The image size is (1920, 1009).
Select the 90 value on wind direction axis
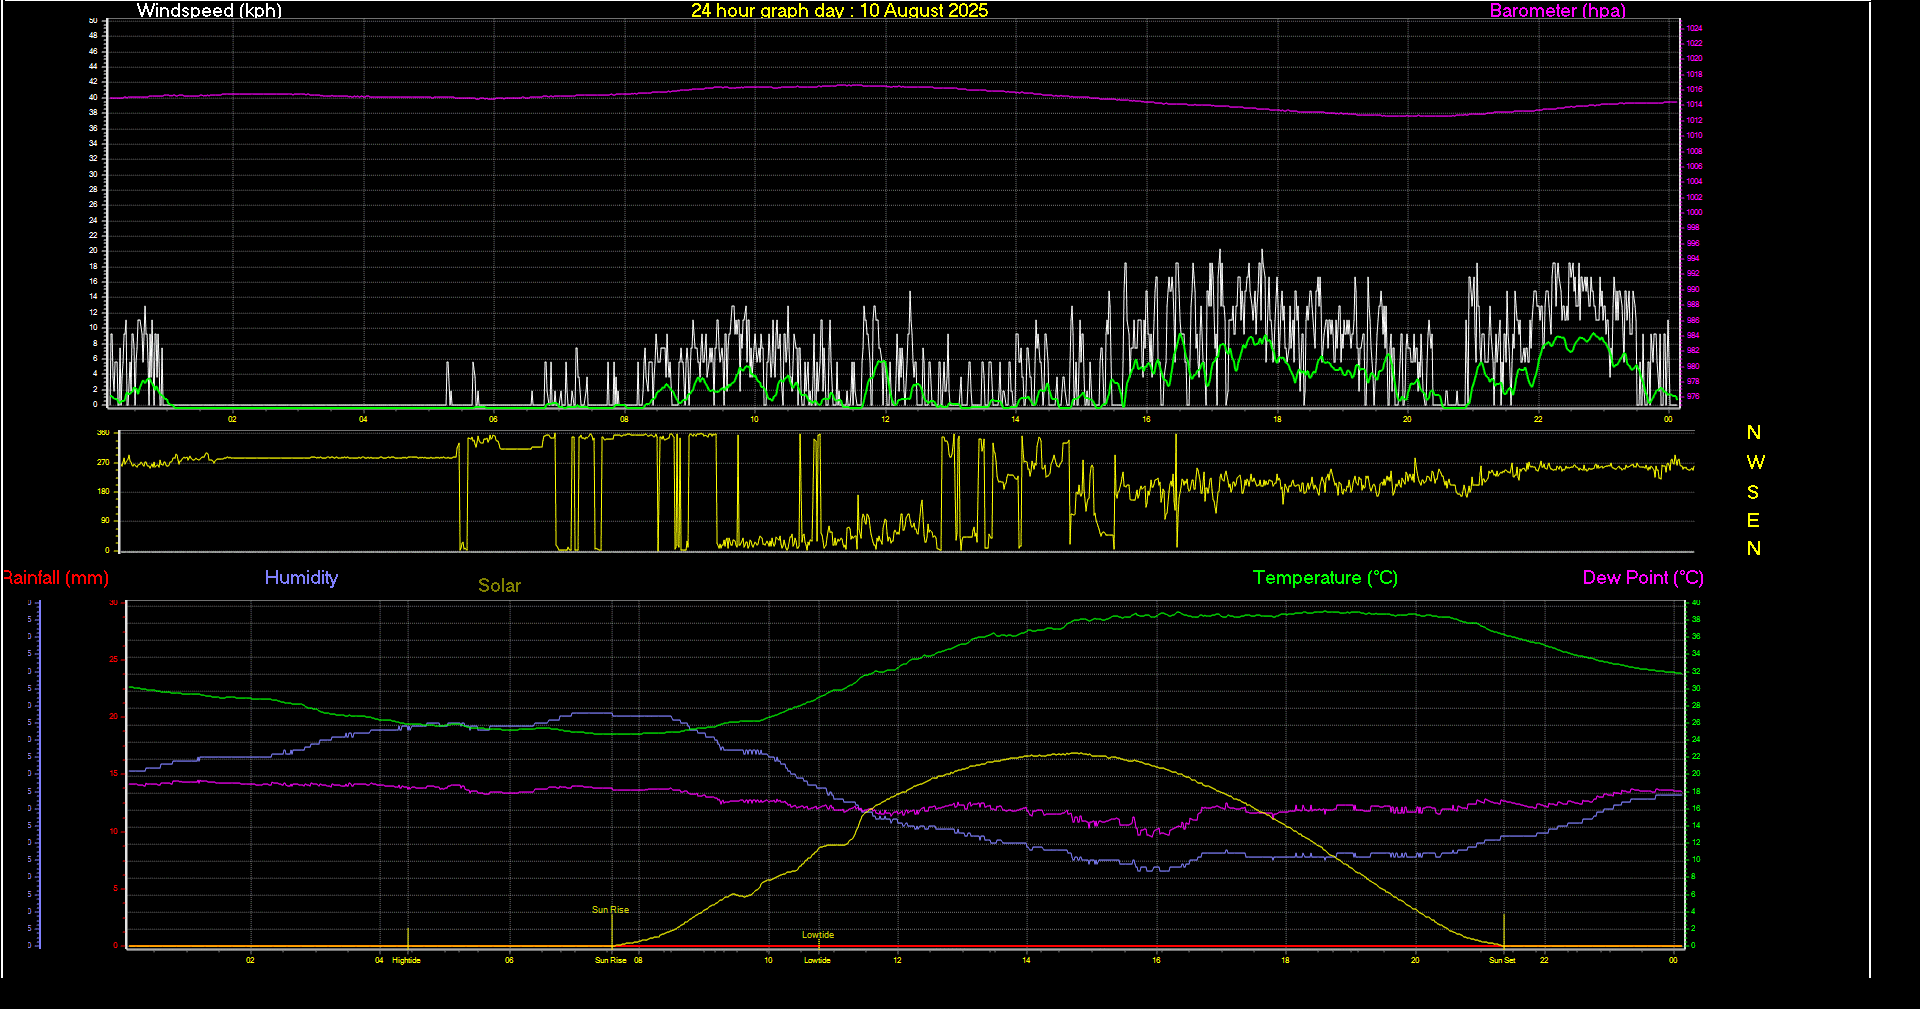tap(105, 520)
